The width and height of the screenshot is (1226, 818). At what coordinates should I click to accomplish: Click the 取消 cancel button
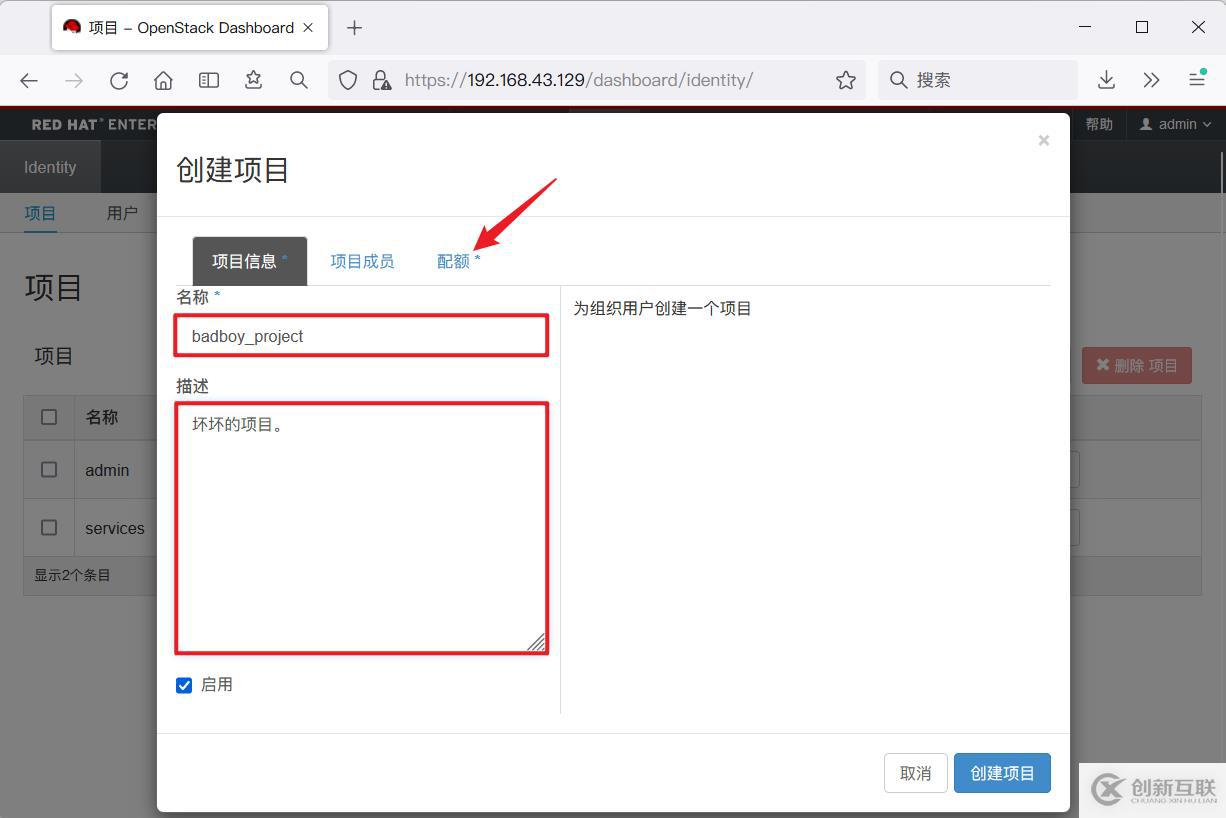[916, 773]
